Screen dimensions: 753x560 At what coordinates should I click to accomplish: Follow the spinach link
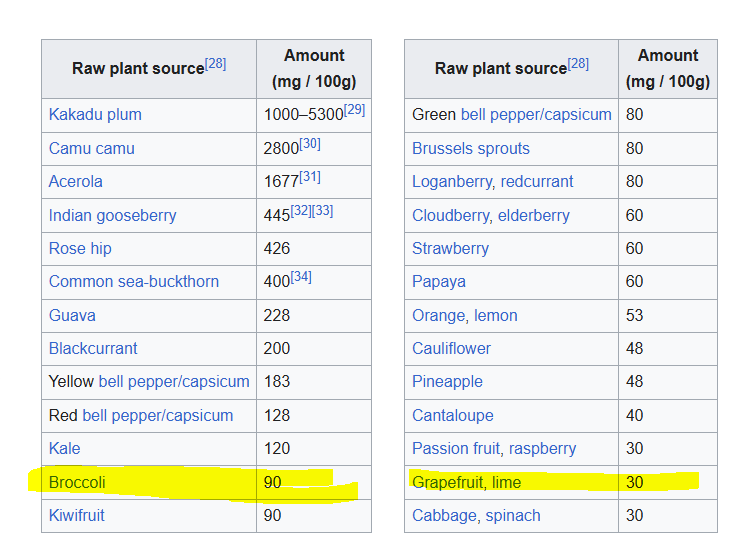click(x=513, y=515)
